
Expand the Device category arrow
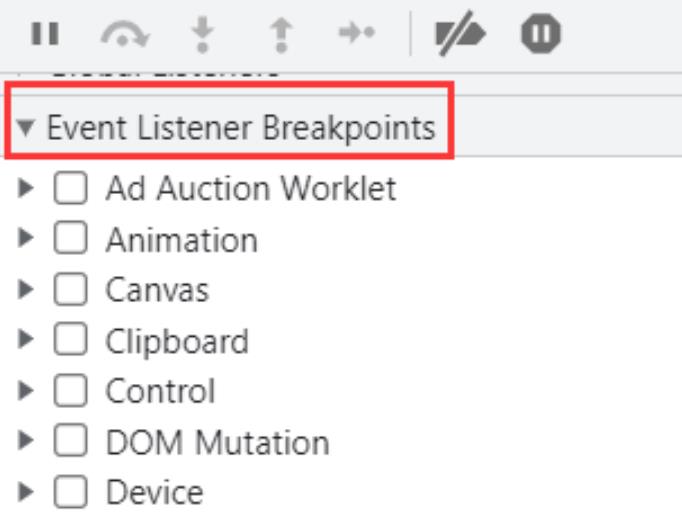[x=27, y=492]
